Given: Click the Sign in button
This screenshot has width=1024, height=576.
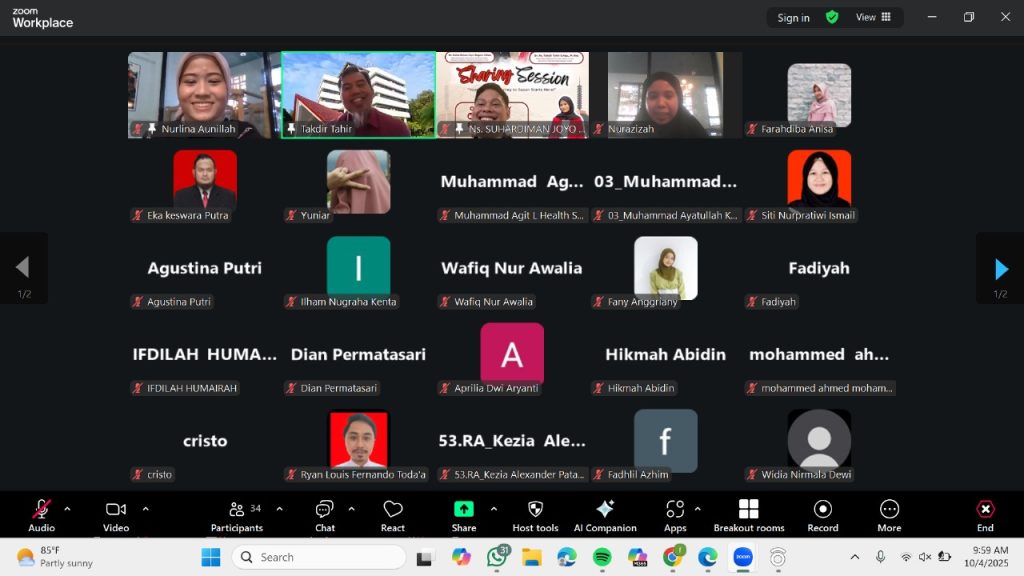Looking at the screenshot, I should pyautogui.click(x=793, y=18).
